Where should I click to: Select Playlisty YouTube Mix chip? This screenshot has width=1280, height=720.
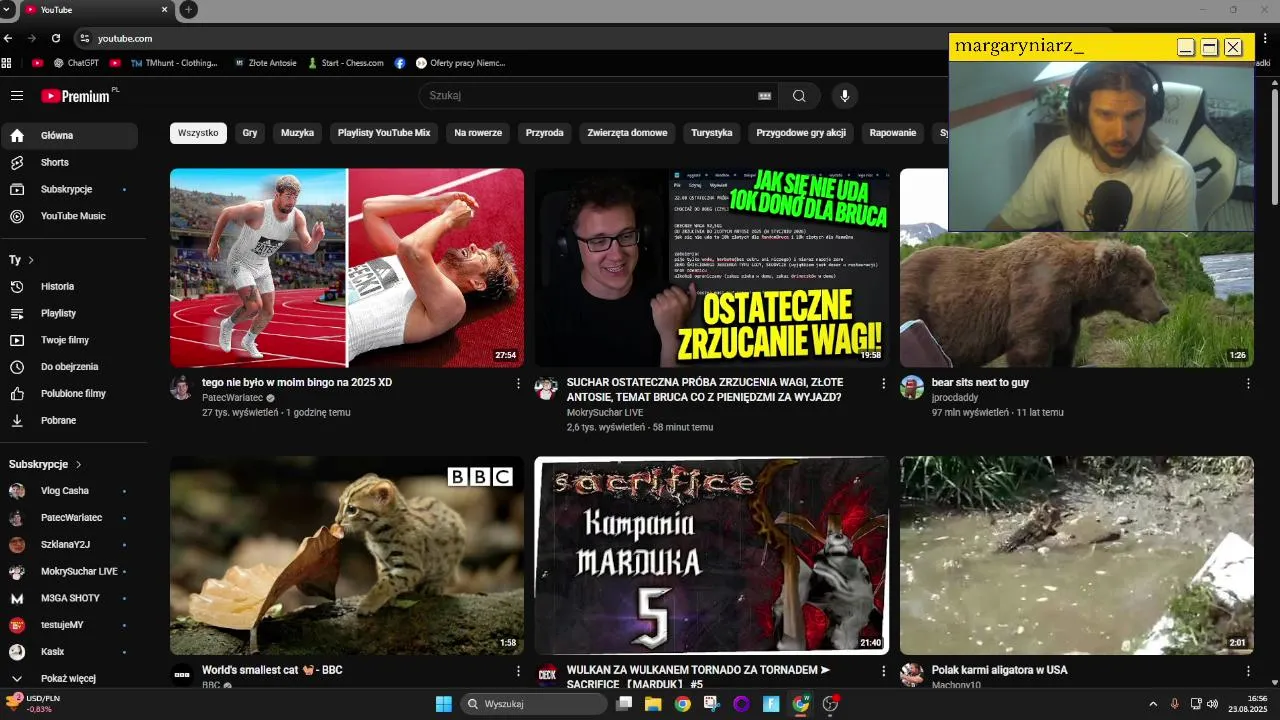(x=384, y=133)
